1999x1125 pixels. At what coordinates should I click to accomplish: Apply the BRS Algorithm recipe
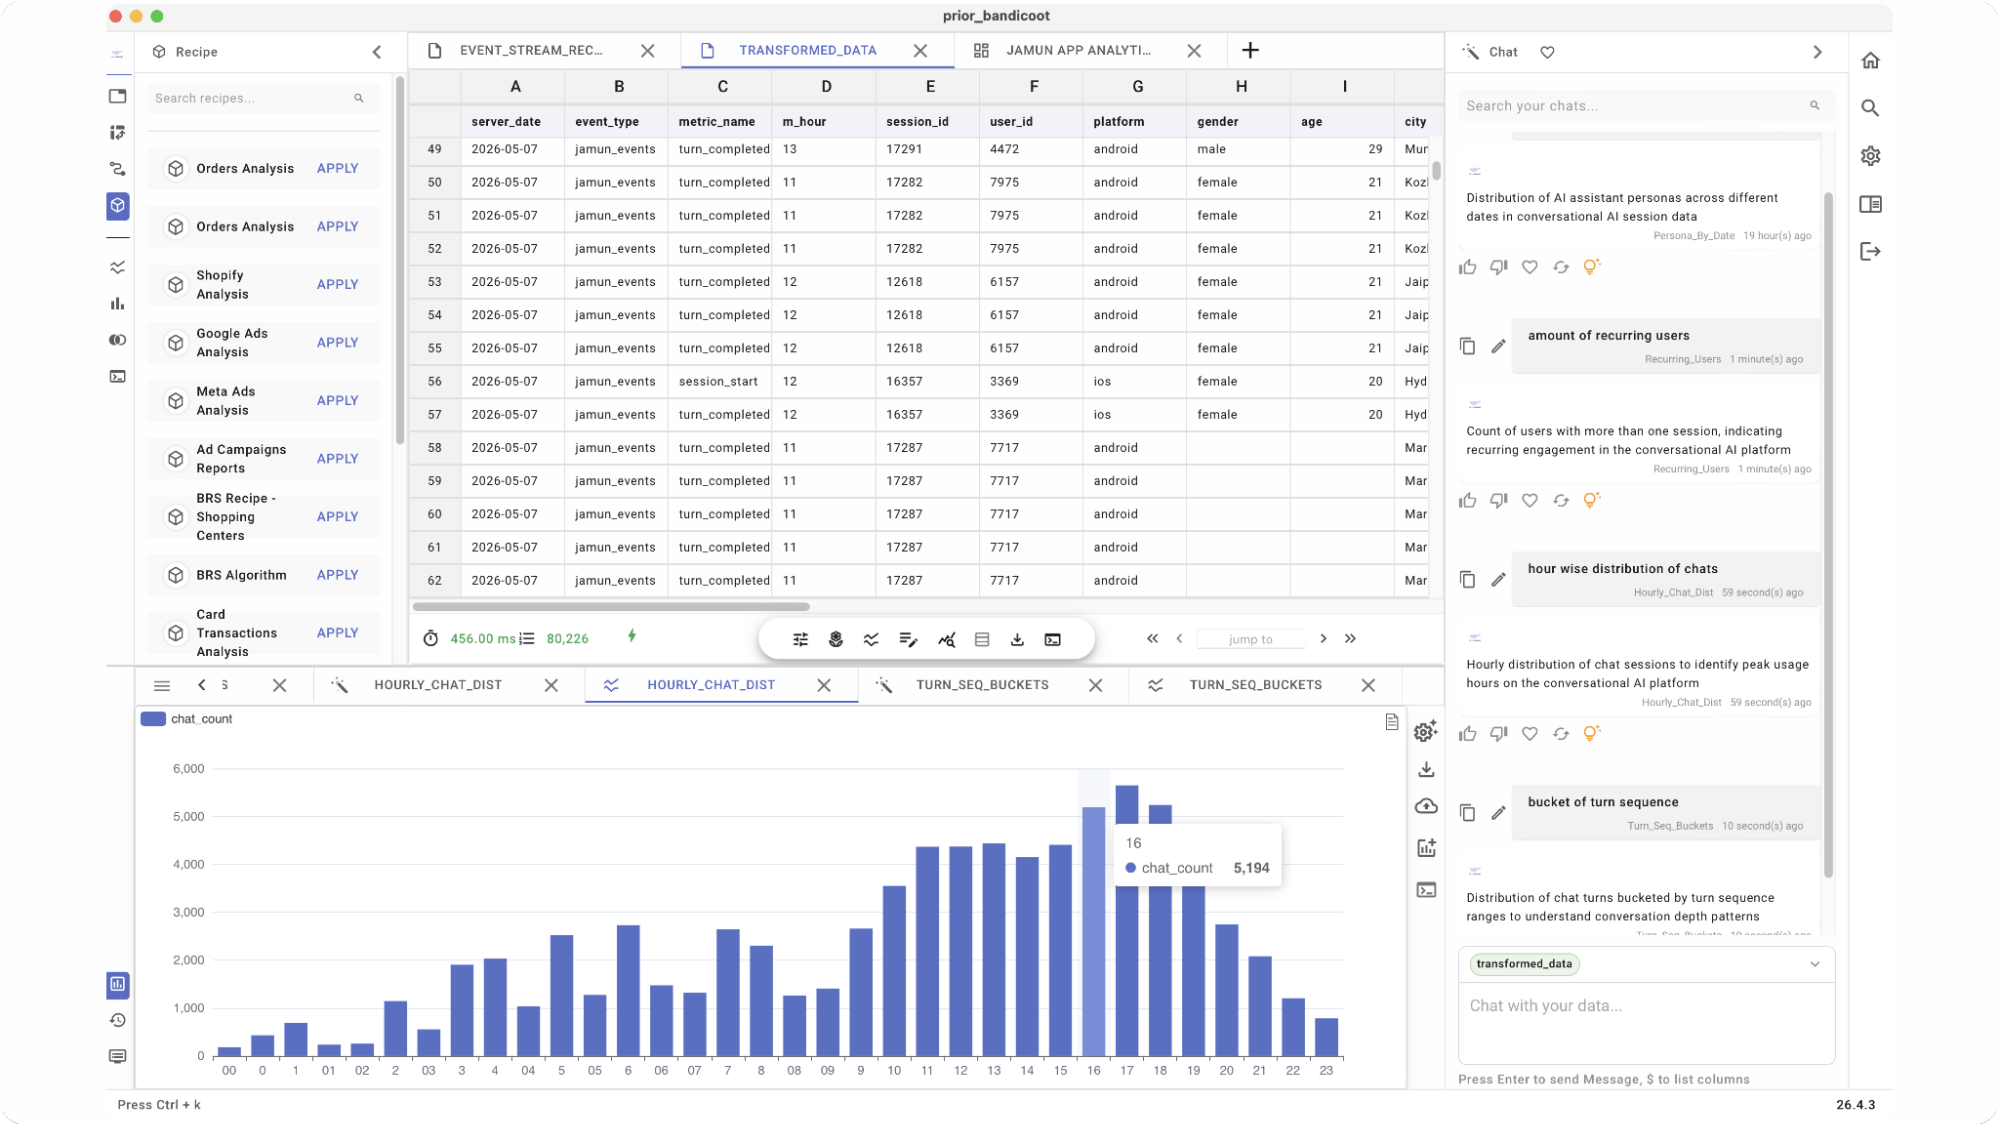click(337, 575)
